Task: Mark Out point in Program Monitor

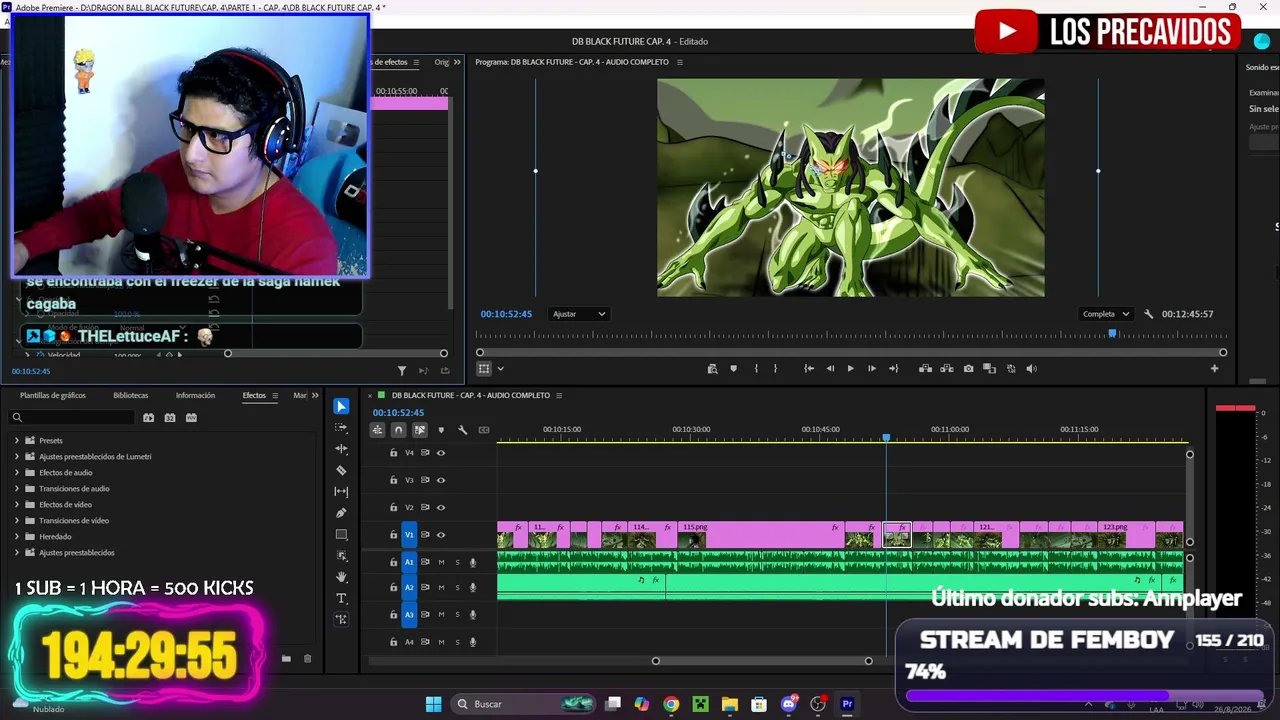Action: tap(775, 368)
